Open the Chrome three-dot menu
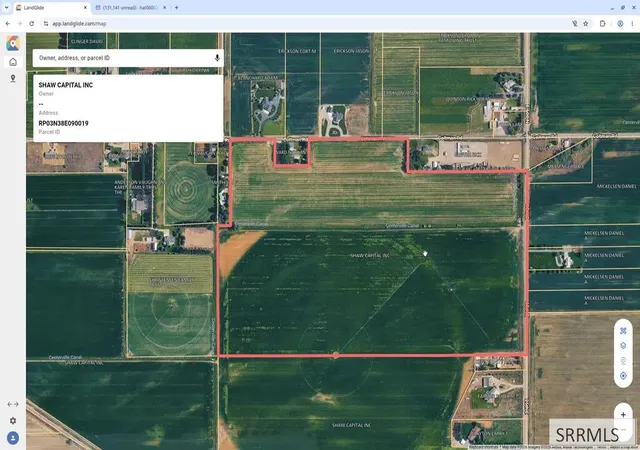Viewport: 640px width, 450px height. (x=632, y=24)
